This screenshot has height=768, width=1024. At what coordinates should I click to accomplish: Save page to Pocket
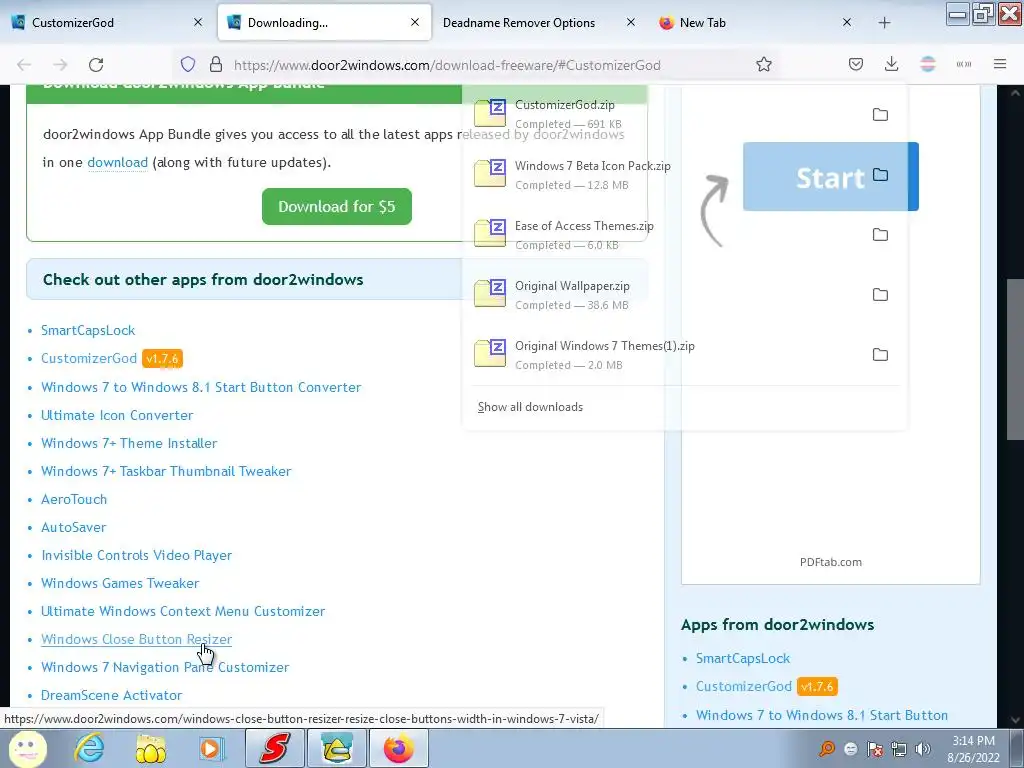pyautogui.click(x=856, y=65)
